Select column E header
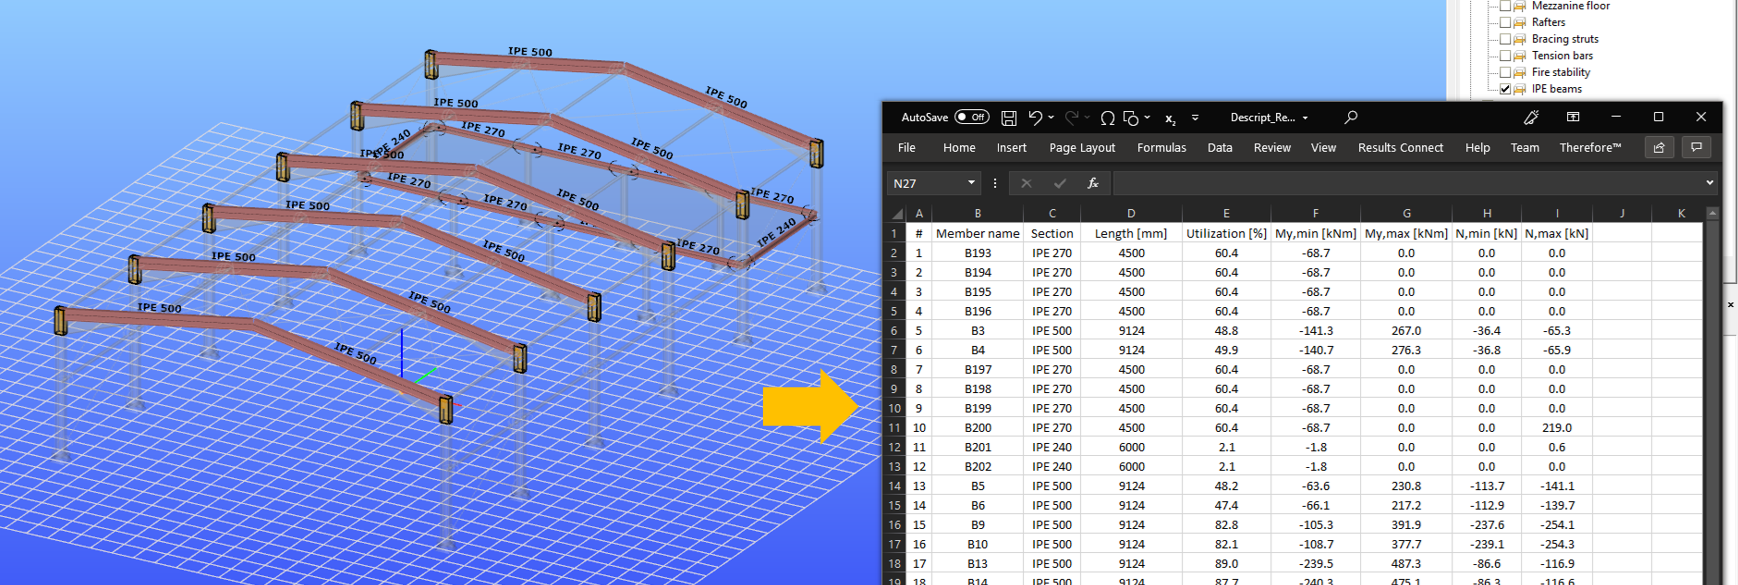Image resolution: width=1738 pixels, height=585 pixels. [x=1226, y=213]
